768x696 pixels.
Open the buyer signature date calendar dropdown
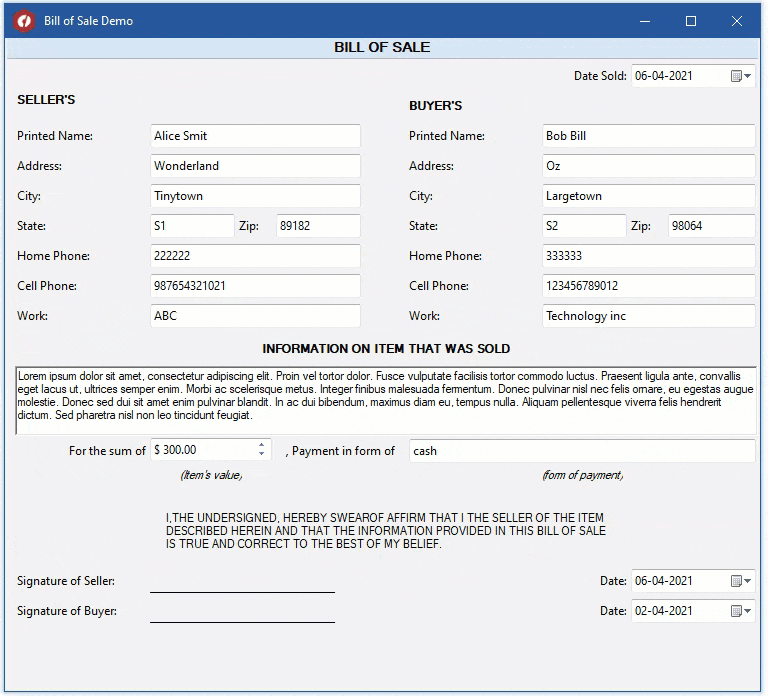(x=741, y=611)
